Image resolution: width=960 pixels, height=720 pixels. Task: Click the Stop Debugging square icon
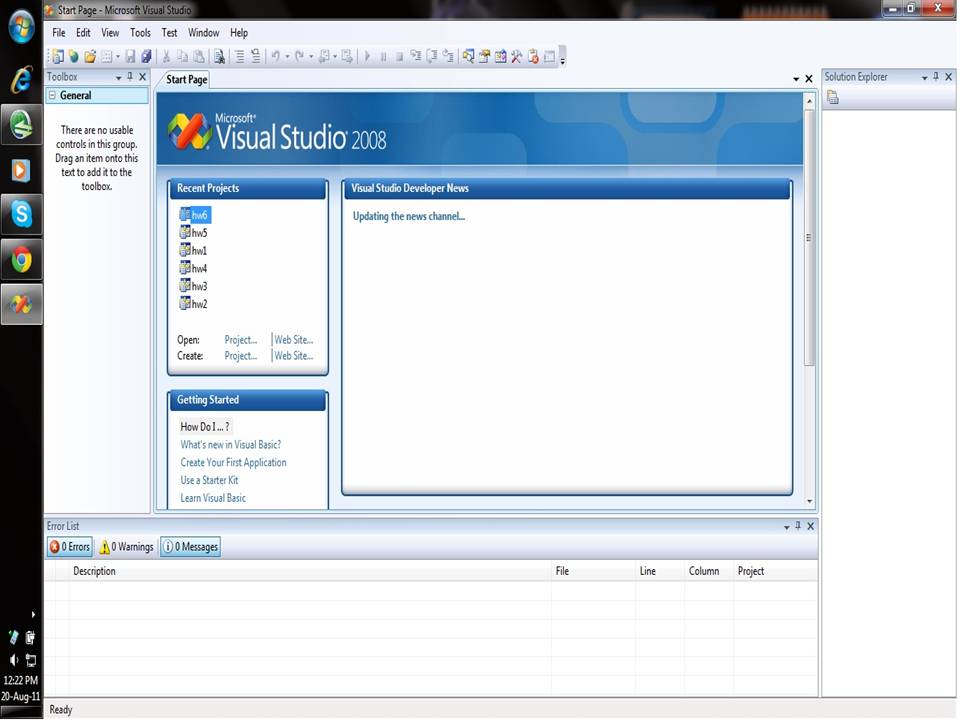click(x=399, y=56)
